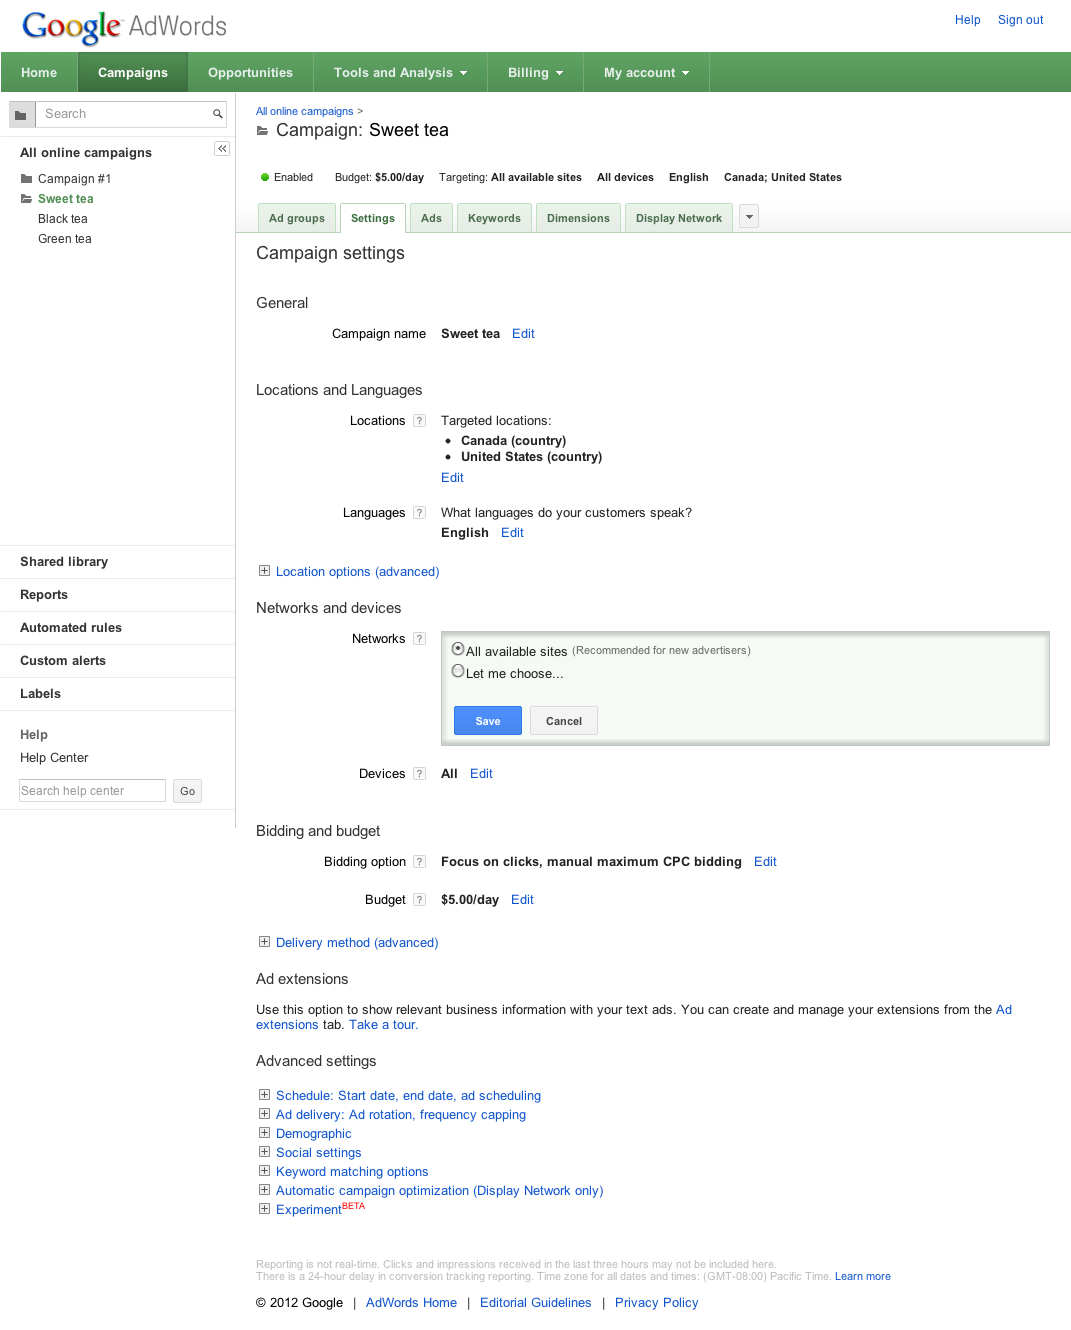Viewport: 1071px width, 1330px height.
Task: Go to the Opportunities menu item
Action: coord(250,73)
